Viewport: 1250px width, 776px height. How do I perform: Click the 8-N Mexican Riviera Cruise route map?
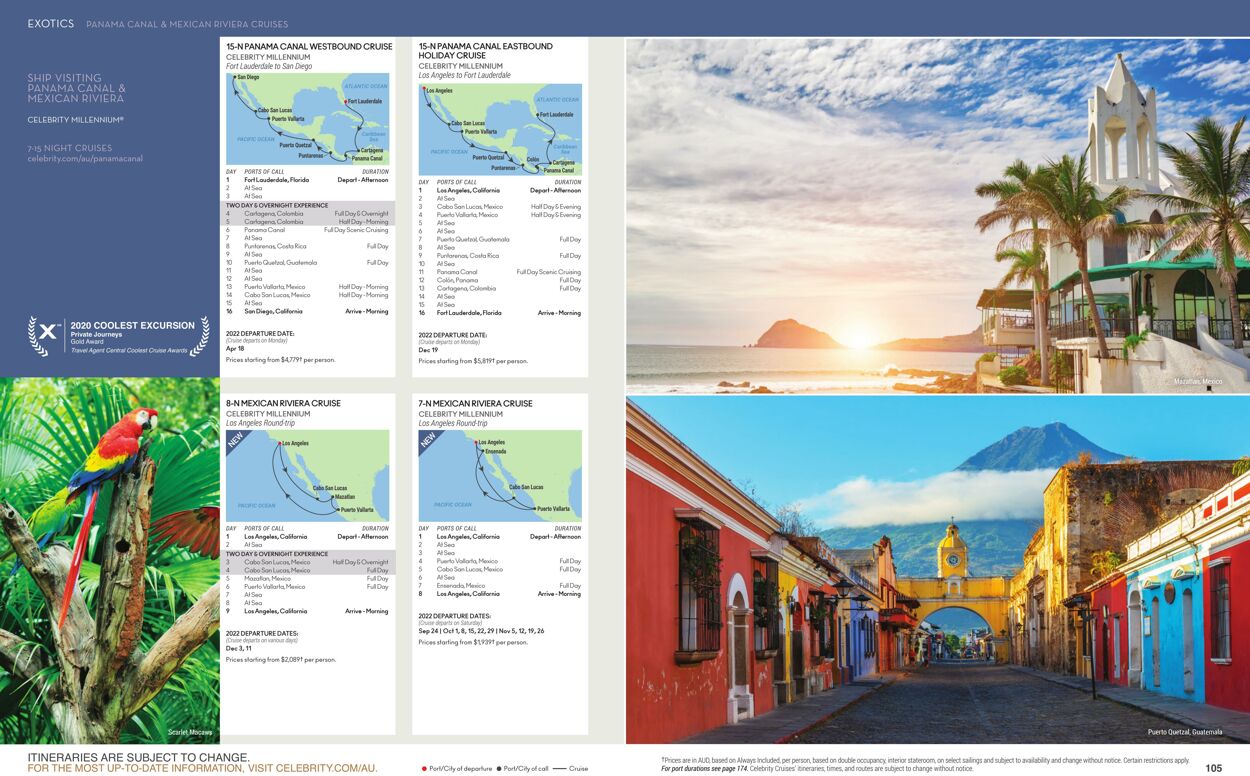(307, 475)
